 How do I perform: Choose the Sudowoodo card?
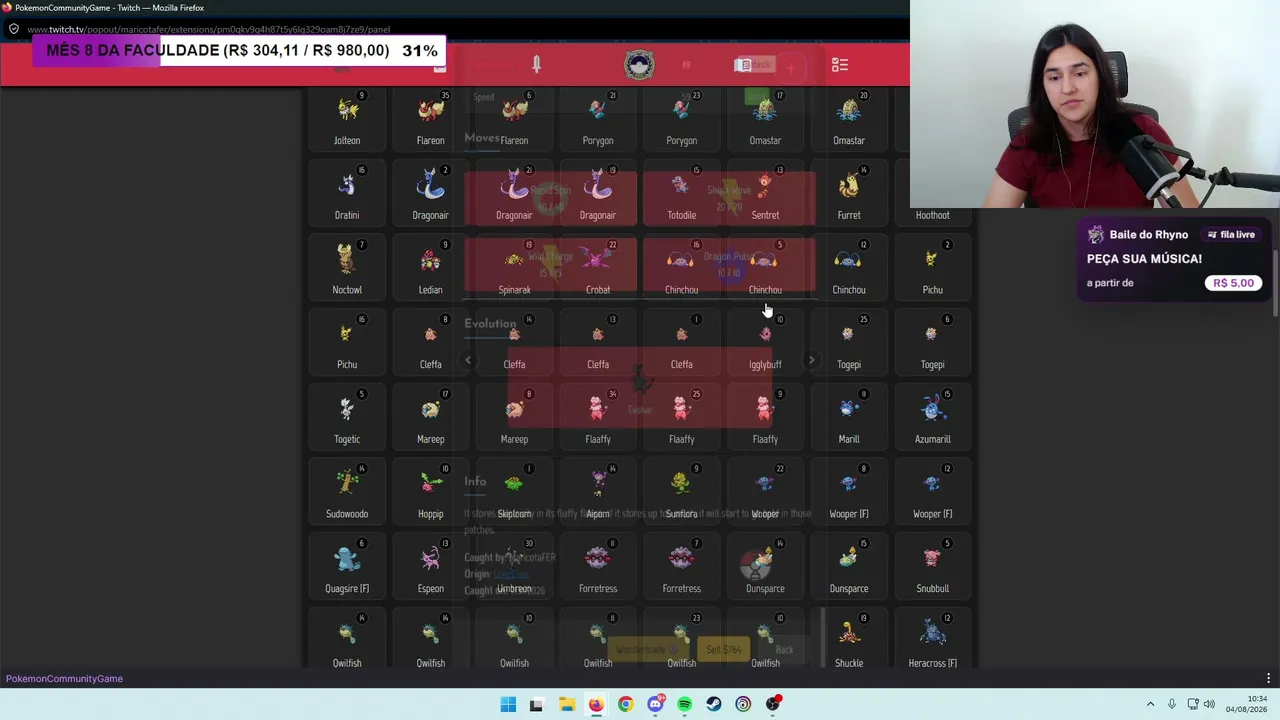tap(347, 493)
